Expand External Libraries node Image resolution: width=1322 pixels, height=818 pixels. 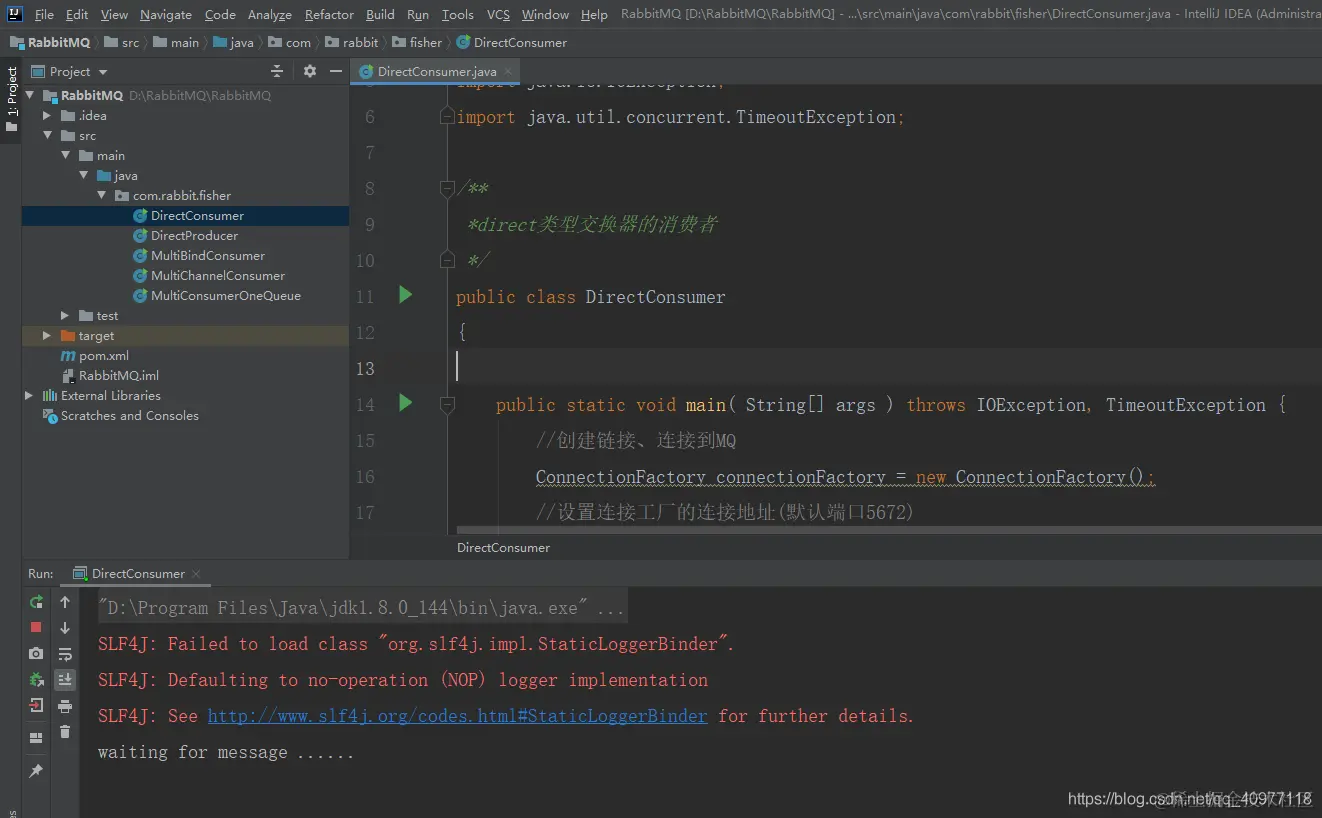tap(29, 396)
